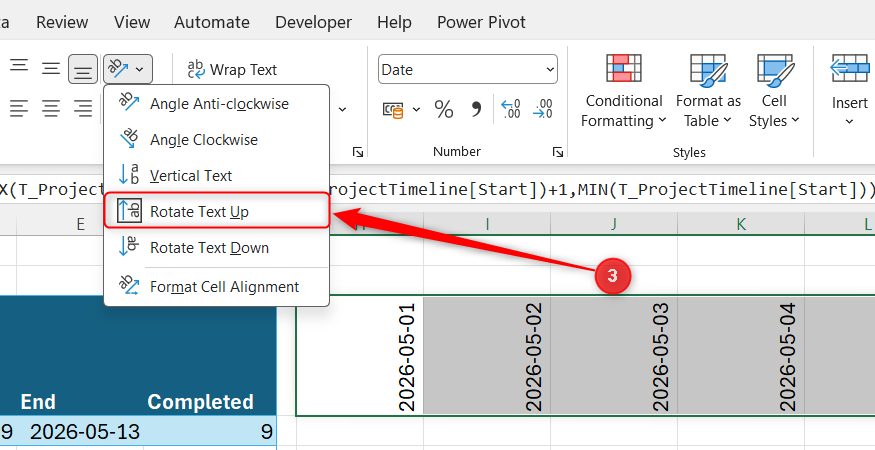Open the Review ribbon tab
The width and height of the screenshot is (875, 450).
[x=62, y=22]
